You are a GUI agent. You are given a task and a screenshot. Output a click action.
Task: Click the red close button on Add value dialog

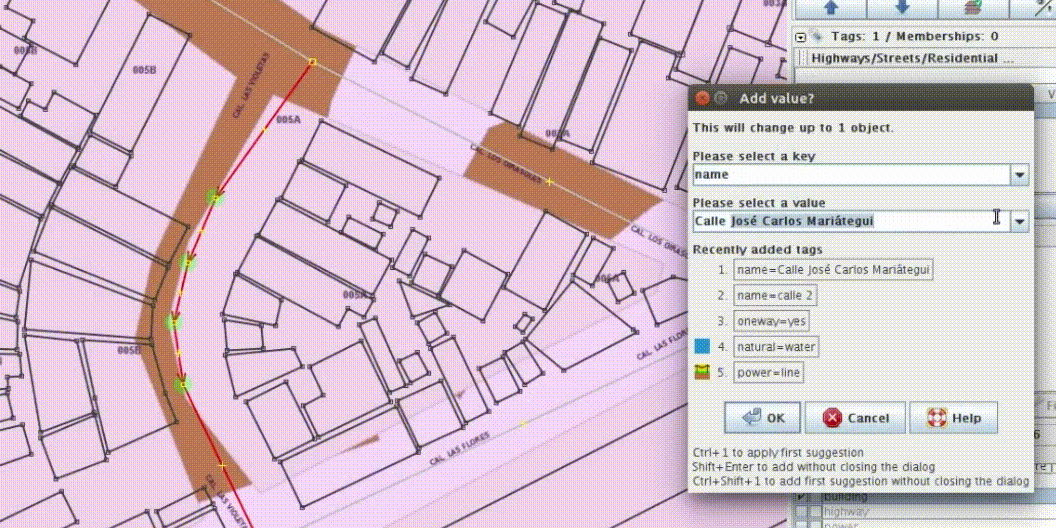702,98
